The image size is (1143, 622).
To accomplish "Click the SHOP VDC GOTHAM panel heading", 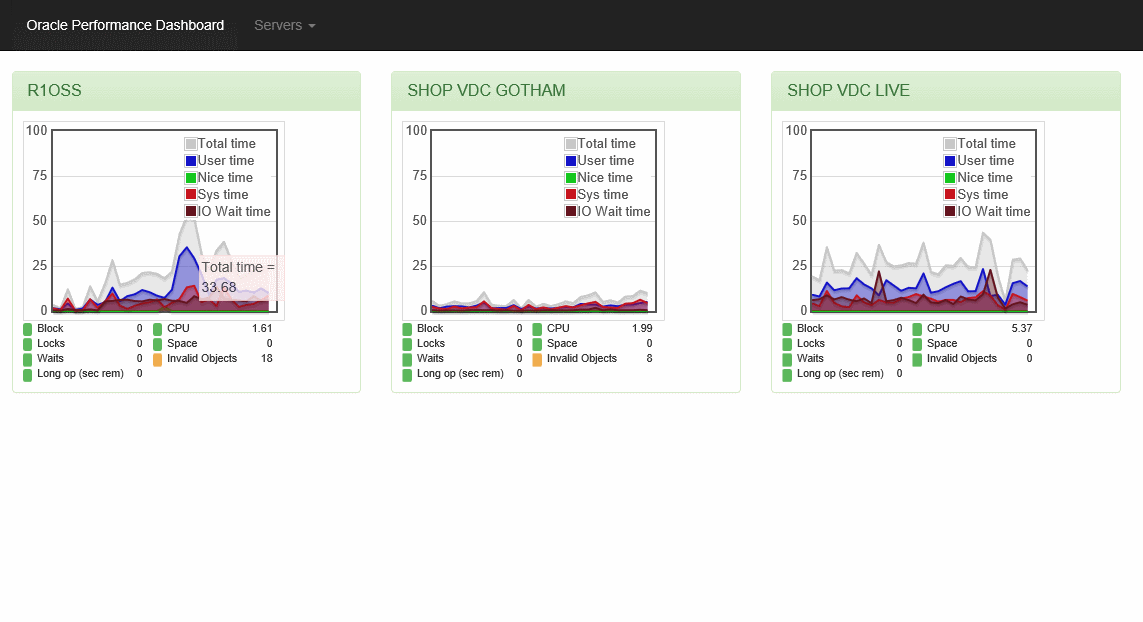I will click(x=566, y=91).
